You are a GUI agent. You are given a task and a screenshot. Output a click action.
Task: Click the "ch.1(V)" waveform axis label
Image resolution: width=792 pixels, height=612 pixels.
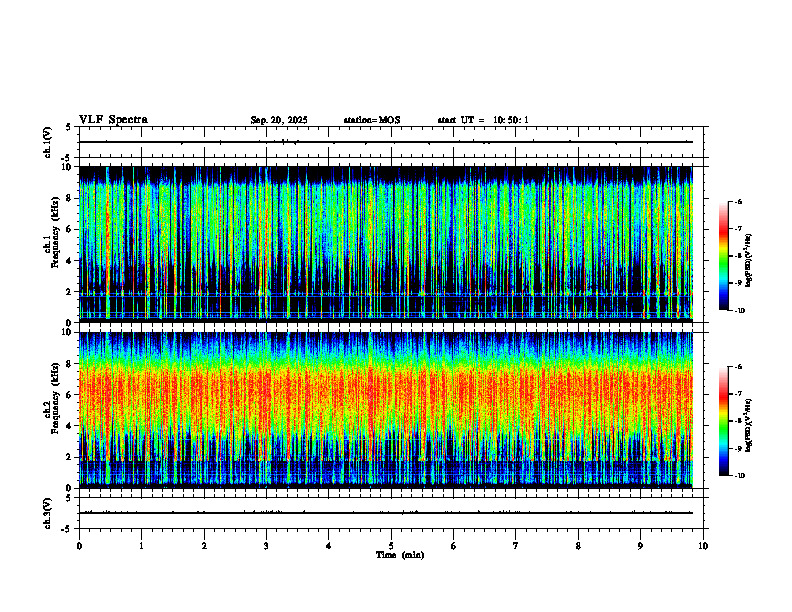click(x=48, y=142)
